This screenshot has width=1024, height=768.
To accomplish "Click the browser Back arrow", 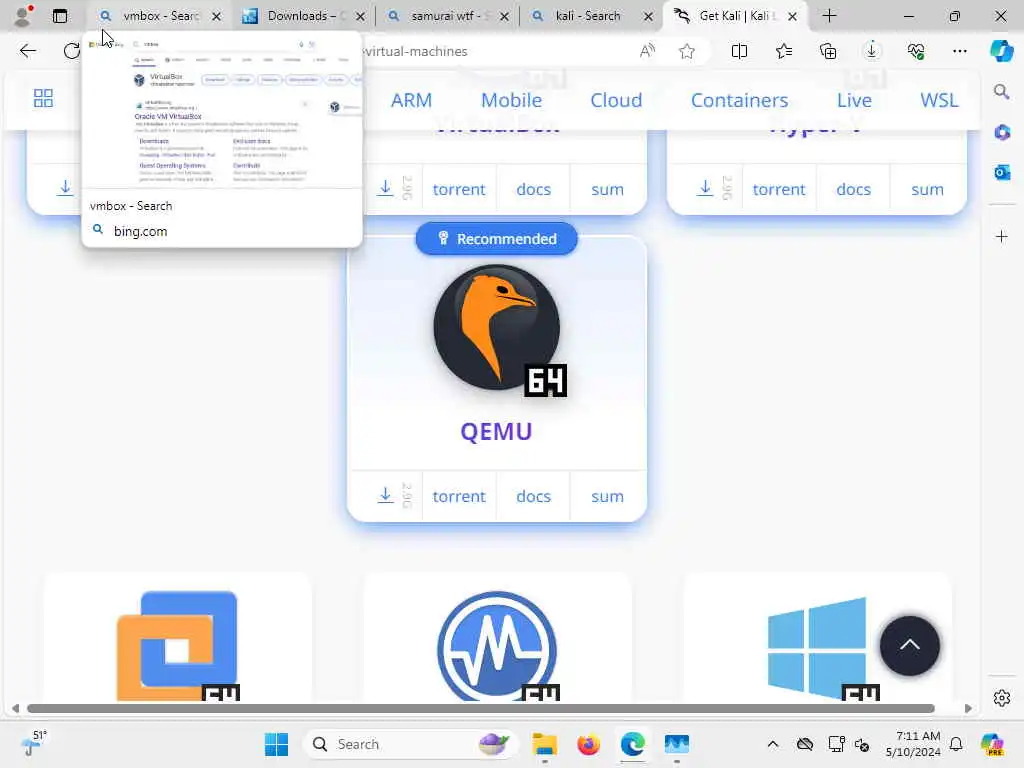I will point(27,51).
